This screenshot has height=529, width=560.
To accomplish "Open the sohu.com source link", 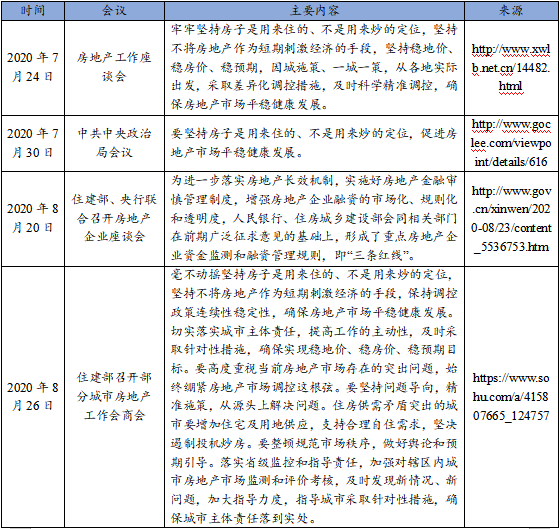I will pos(511,397).
